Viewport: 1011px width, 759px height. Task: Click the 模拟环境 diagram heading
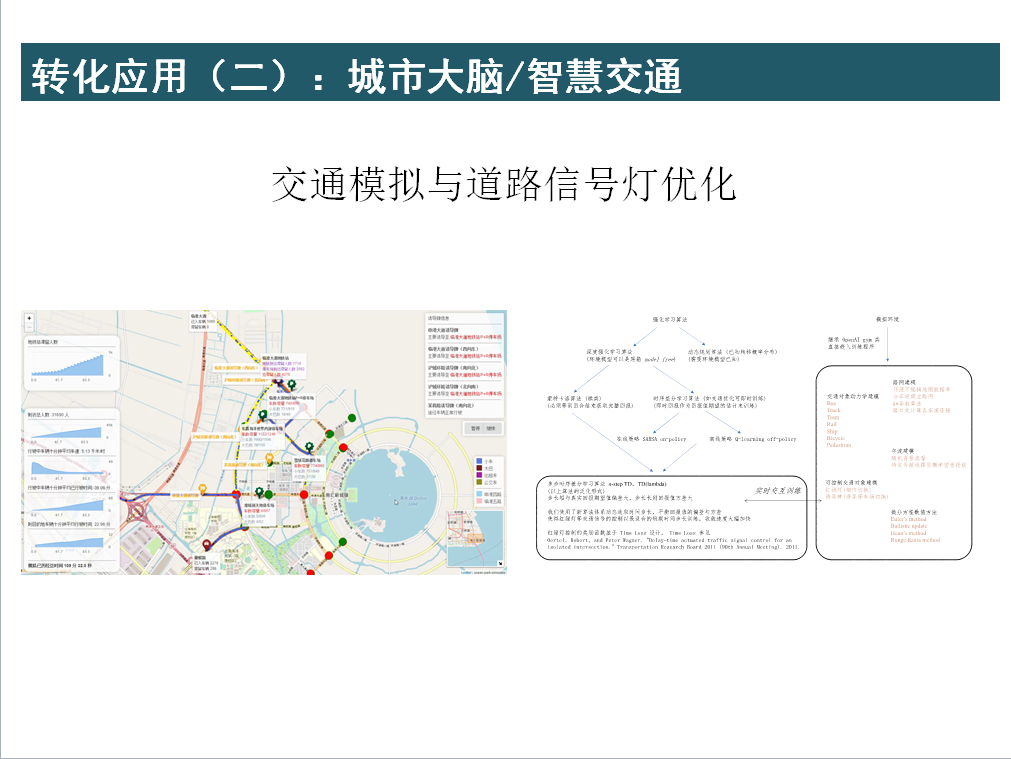(887, 319)
